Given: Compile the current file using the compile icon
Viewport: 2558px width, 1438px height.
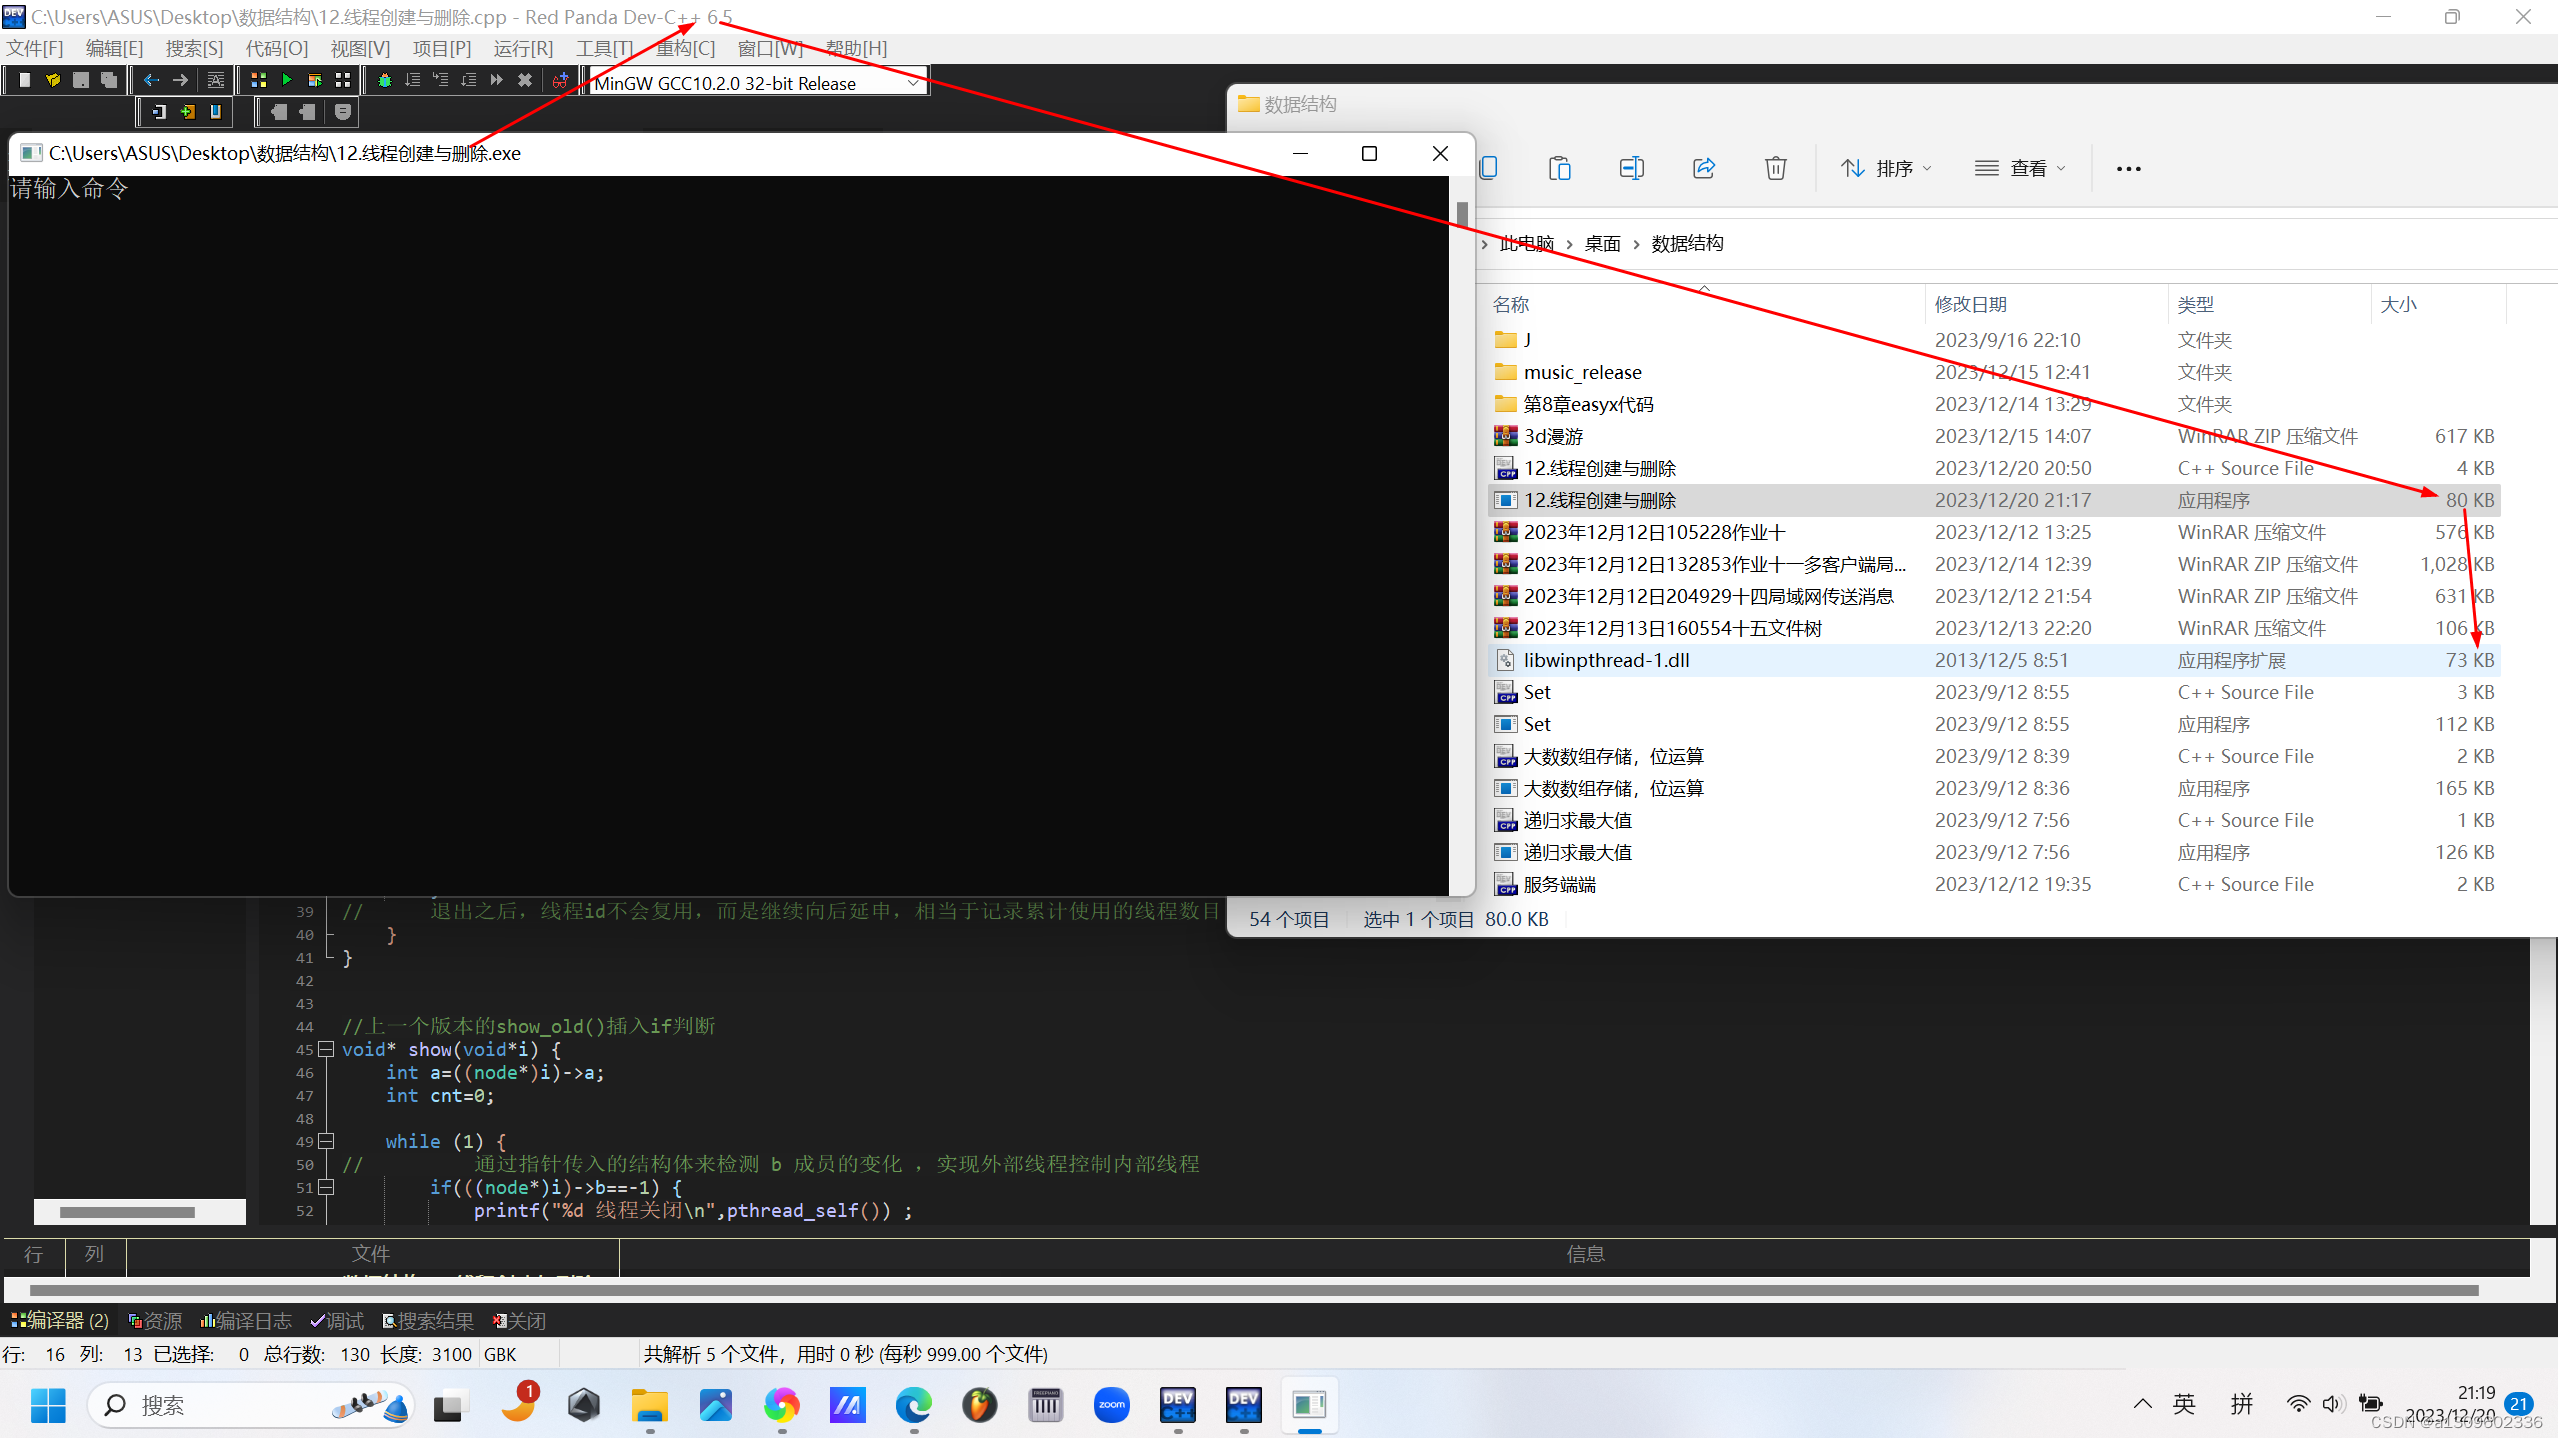Looking at the screenshot, I should (x=258, y=80).
